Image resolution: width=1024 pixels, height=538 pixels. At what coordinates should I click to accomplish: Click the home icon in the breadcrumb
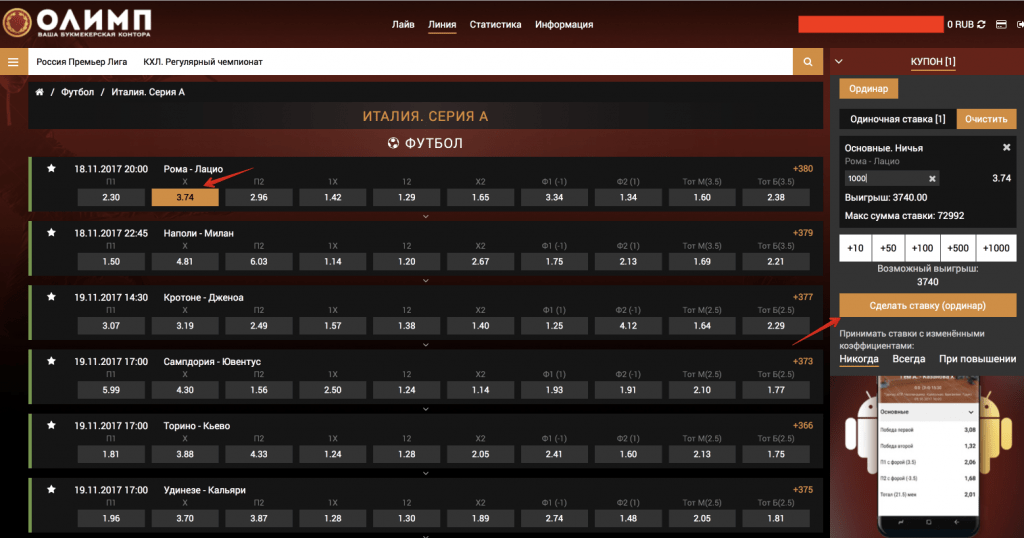(x=39, y=92)
